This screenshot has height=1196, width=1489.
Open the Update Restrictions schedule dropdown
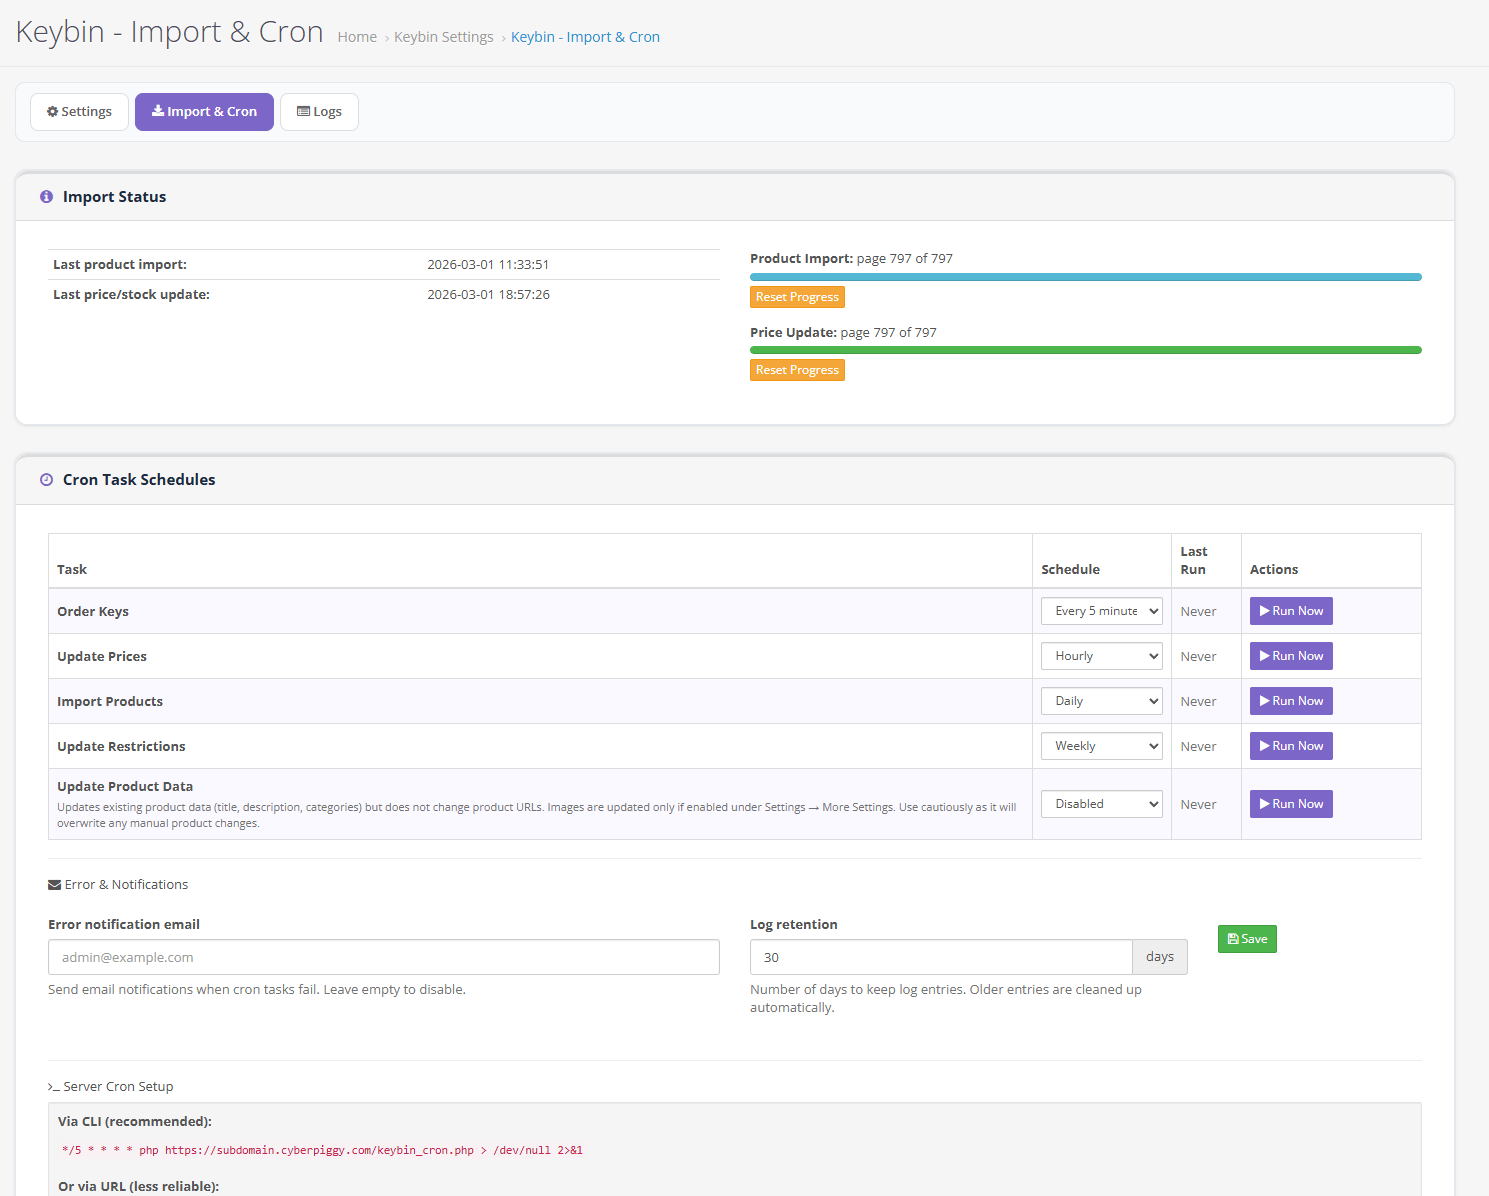1101,746
